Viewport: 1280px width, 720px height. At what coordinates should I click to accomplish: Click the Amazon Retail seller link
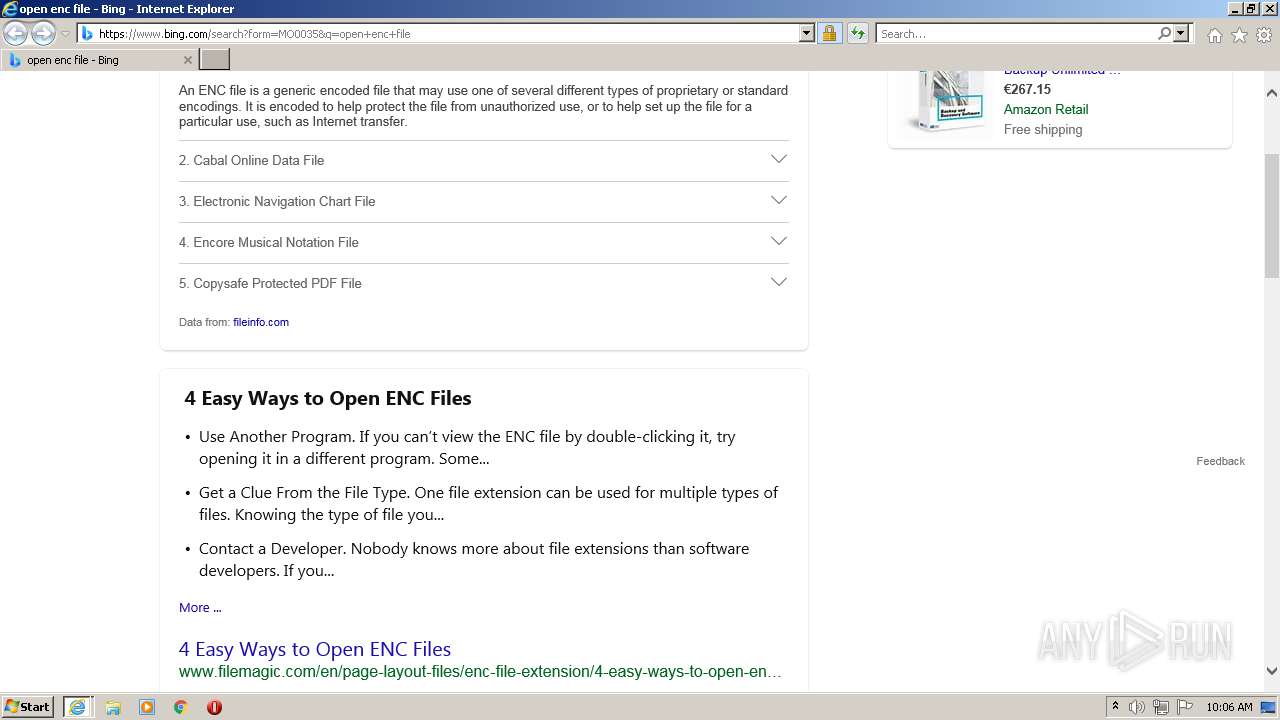1046,109
